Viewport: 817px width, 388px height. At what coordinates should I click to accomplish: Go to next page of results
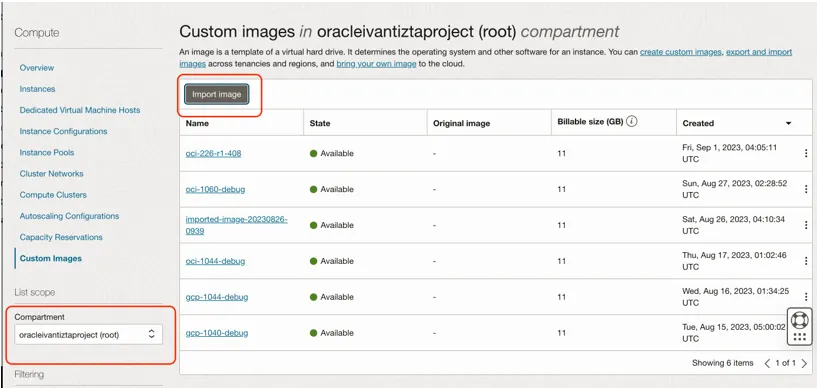(x=804, y=363)
